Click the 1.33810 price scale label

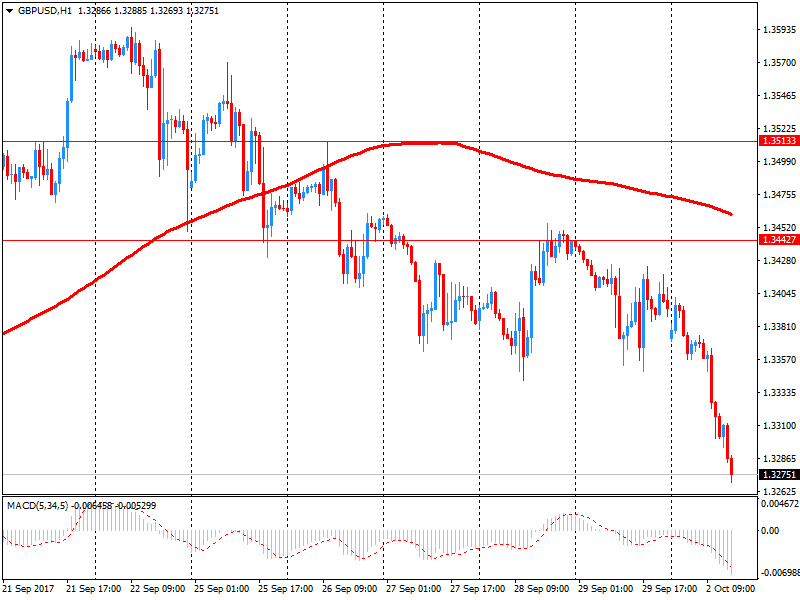[779, 327]
